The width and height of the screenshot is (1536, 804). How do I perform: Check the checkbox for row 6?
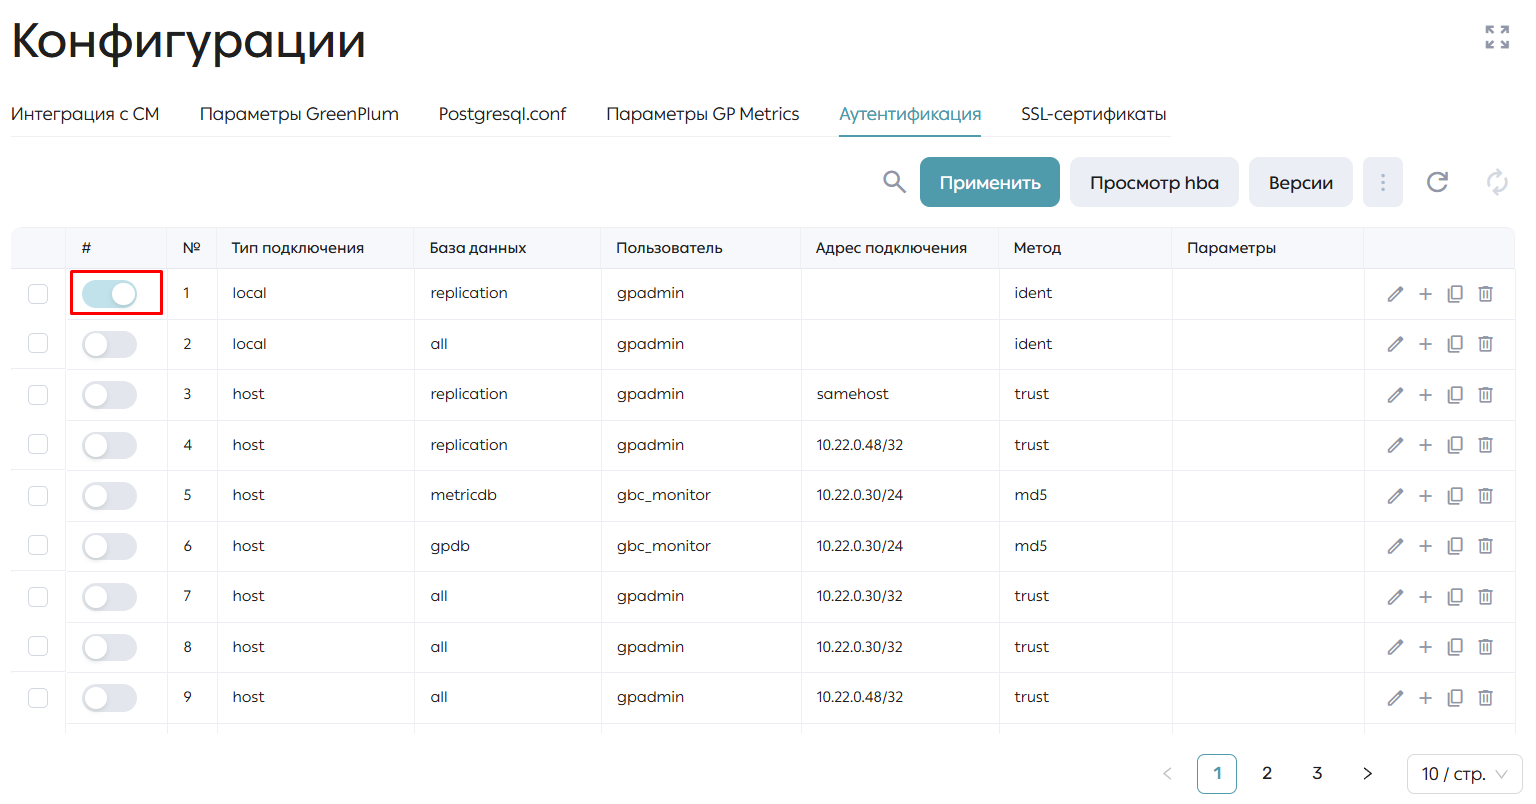pos(38,545)
